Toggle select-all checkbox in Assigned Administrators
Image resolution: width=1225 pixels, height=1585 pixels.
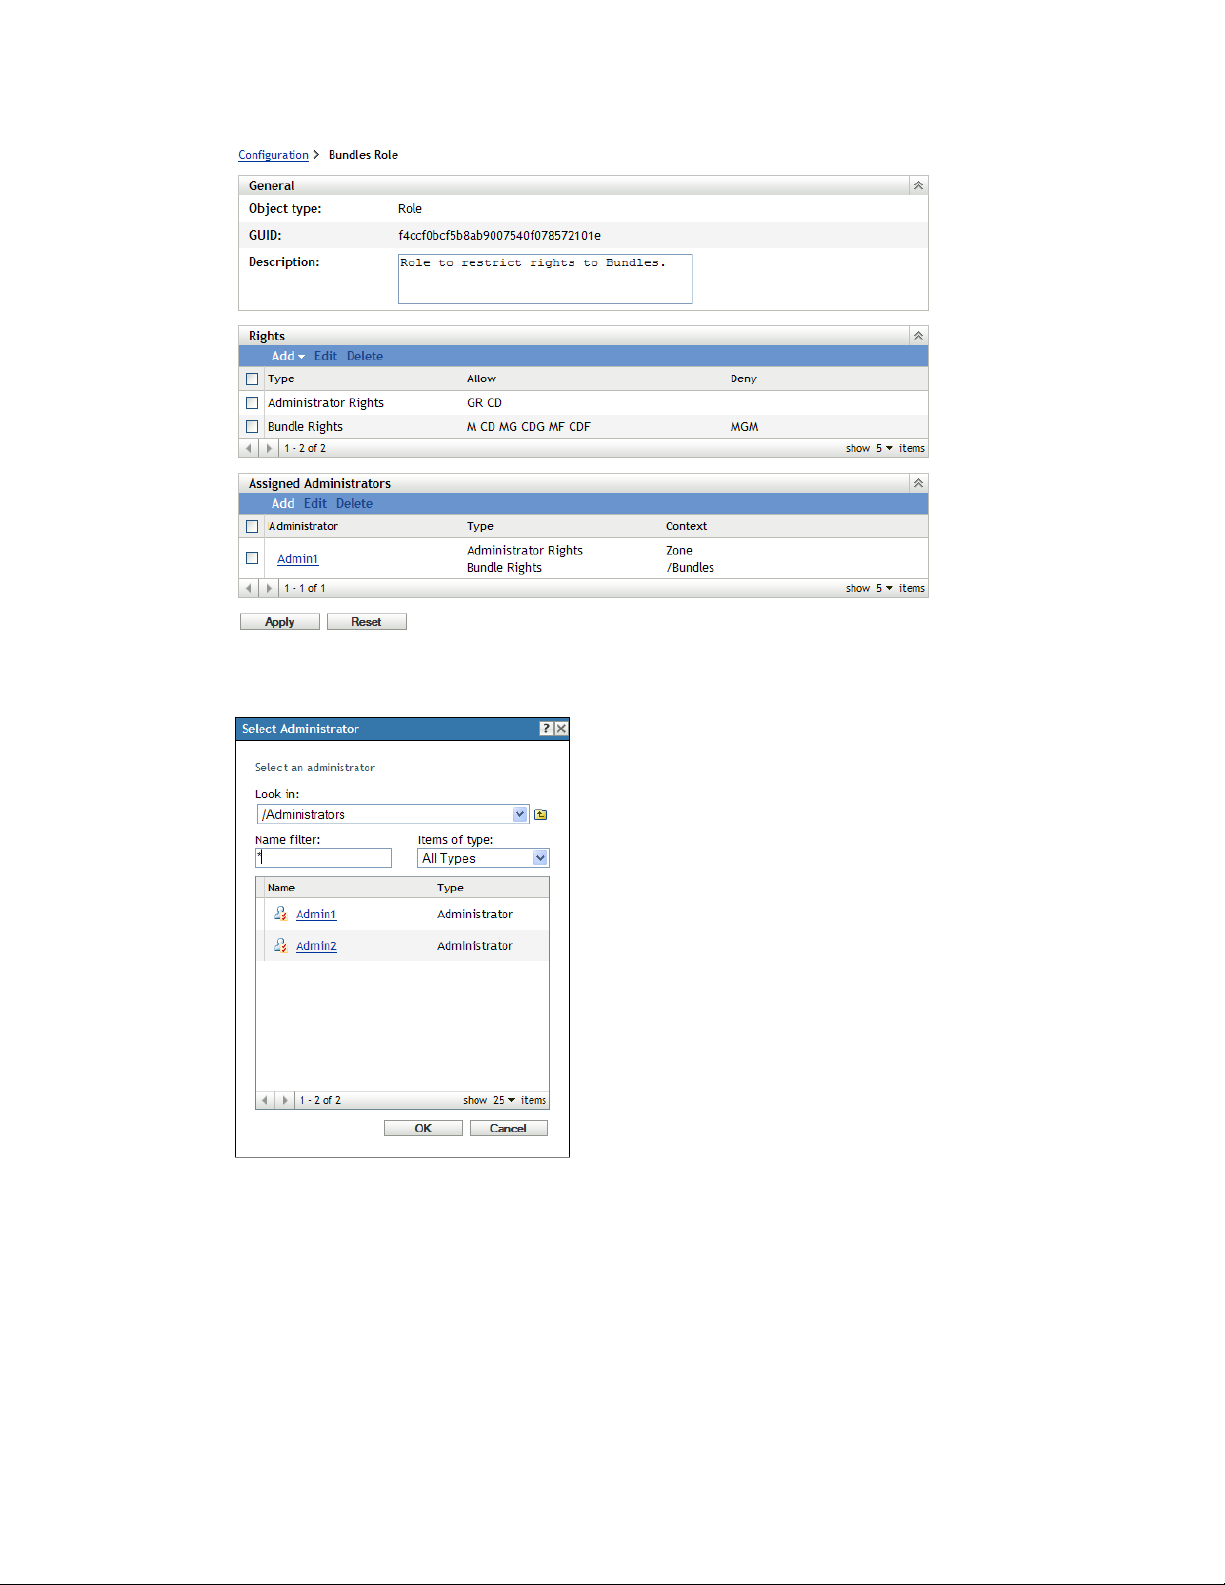click(x=252, y=526)
